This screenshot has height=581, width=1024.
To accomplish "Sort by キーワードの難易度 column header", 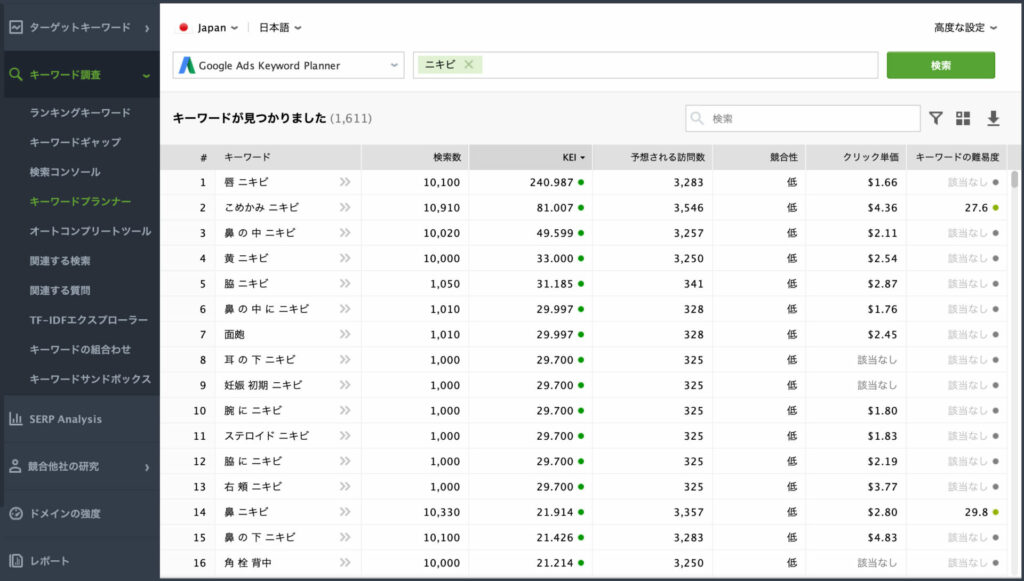I will 957,157.
